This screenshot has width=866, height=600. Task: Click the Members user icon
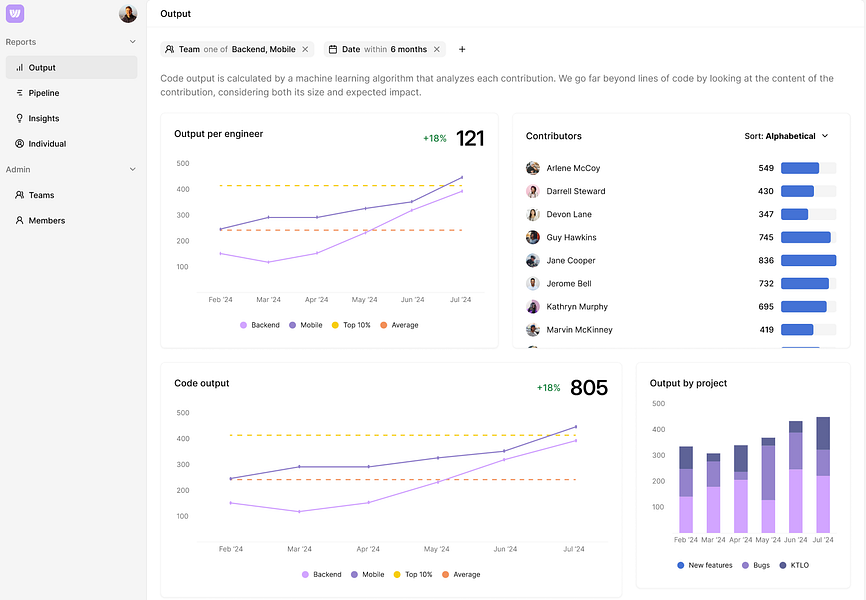(x=19, y=220)
